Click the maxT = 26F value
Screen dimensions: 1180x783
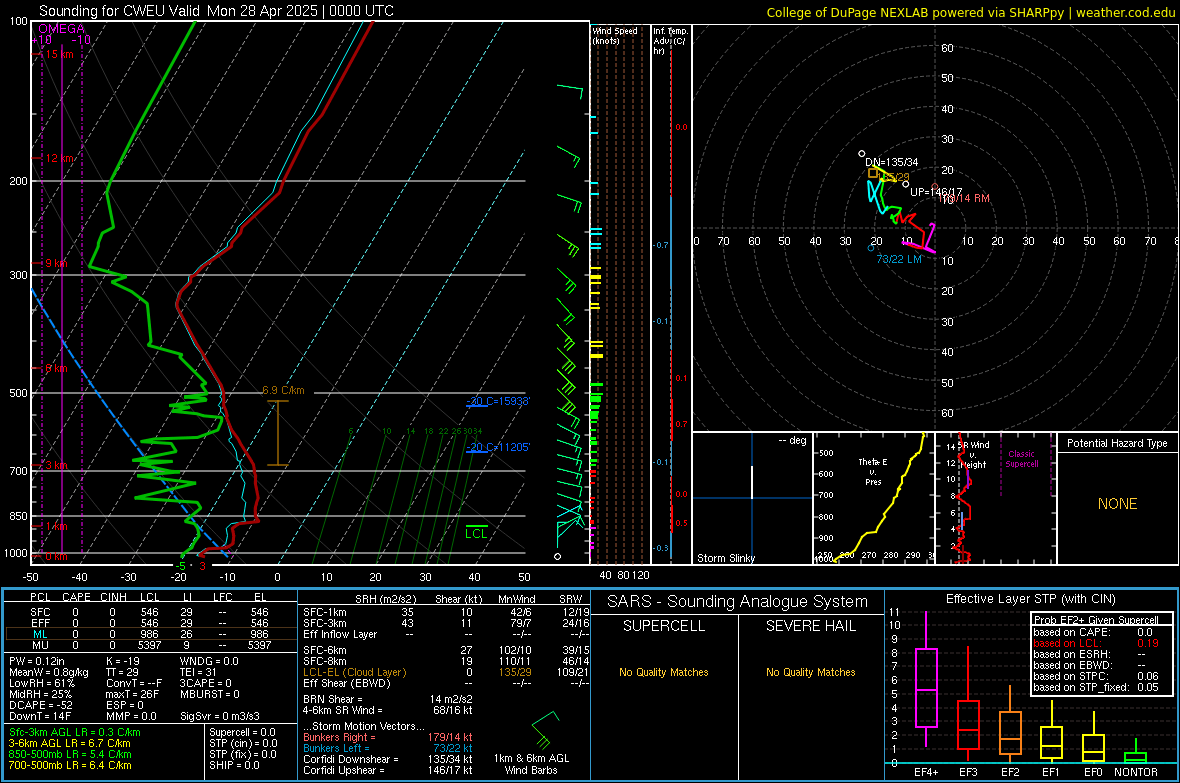(132, 694)
